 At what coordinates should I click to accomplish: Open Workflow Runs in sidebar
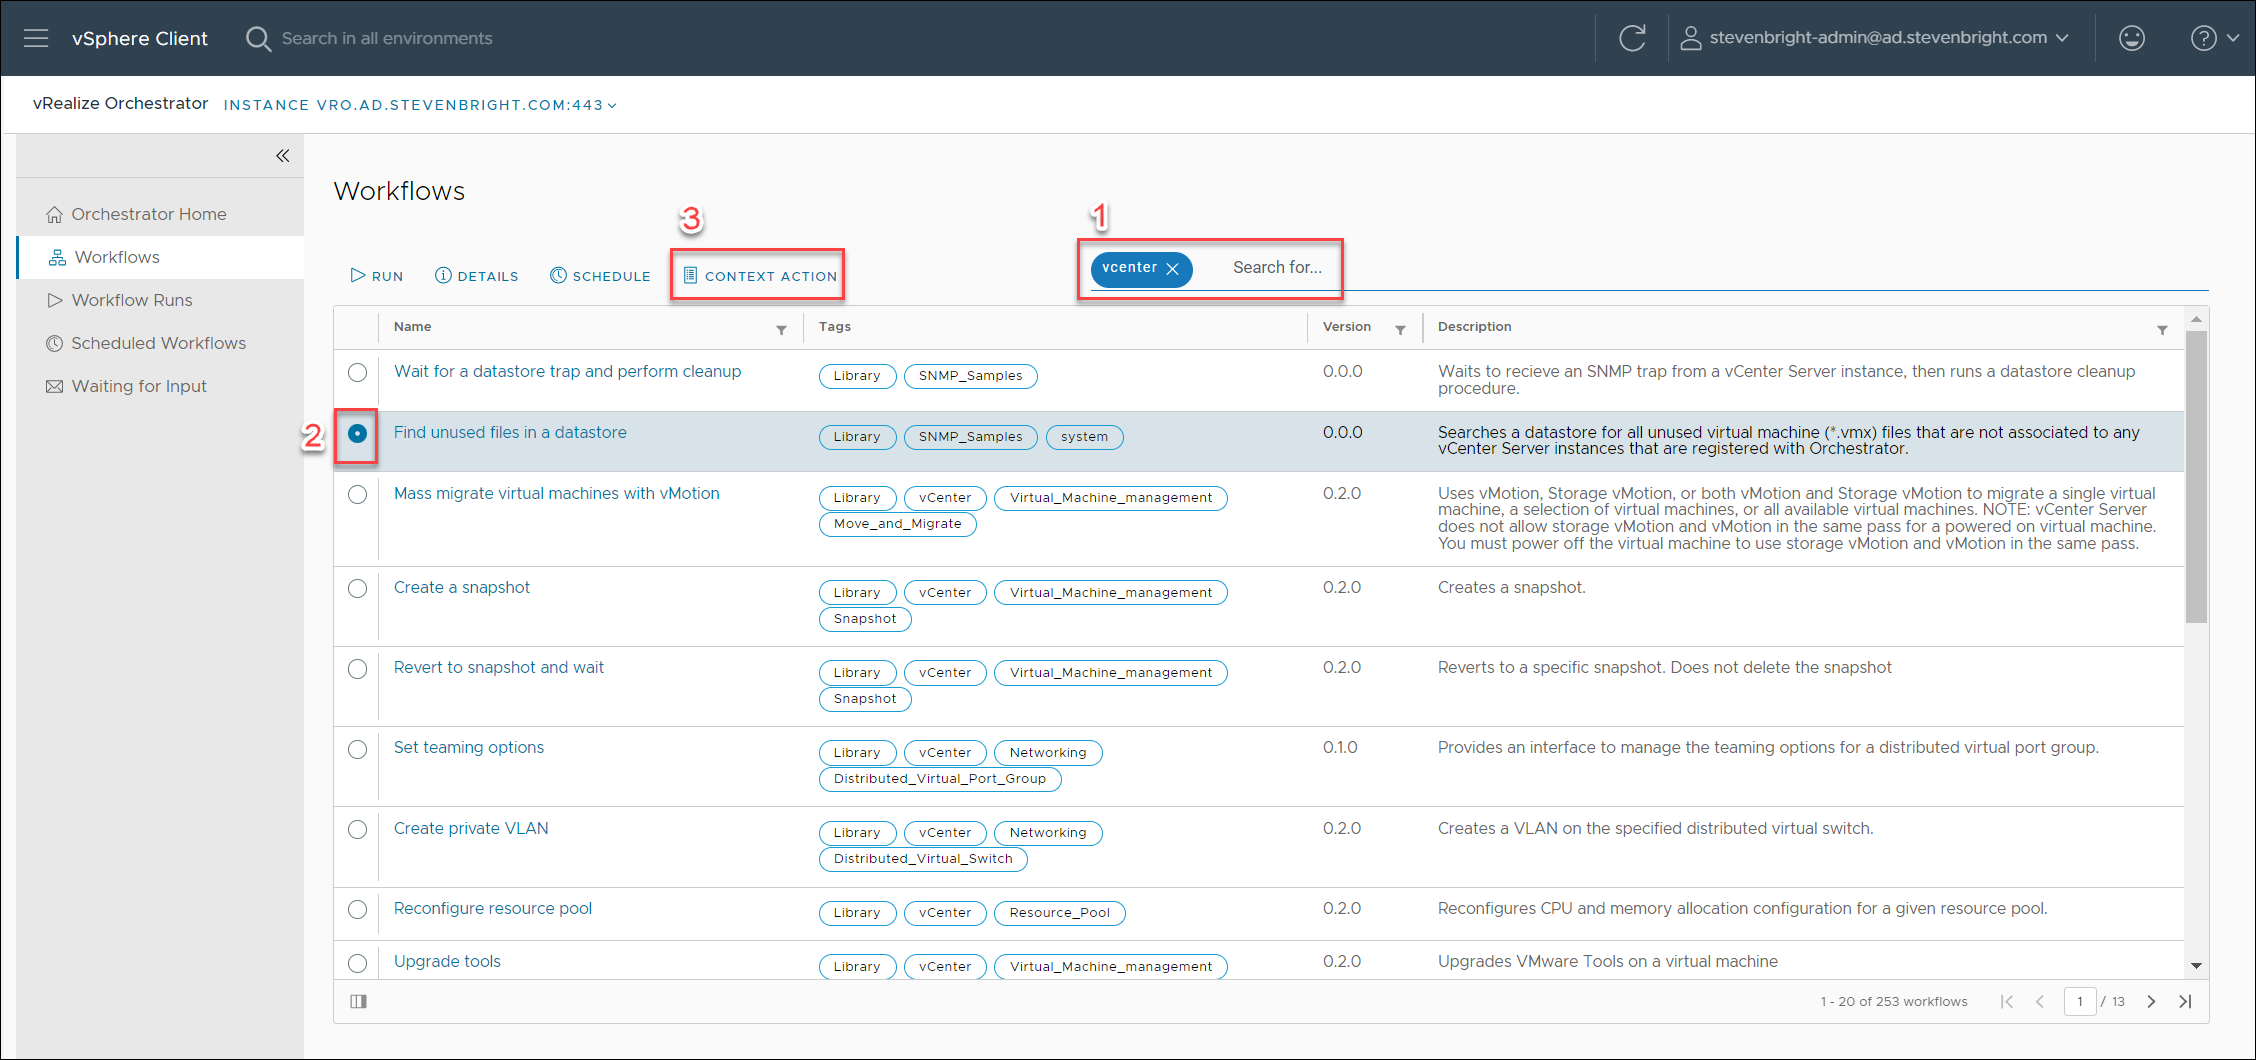(x=160, y=300)
